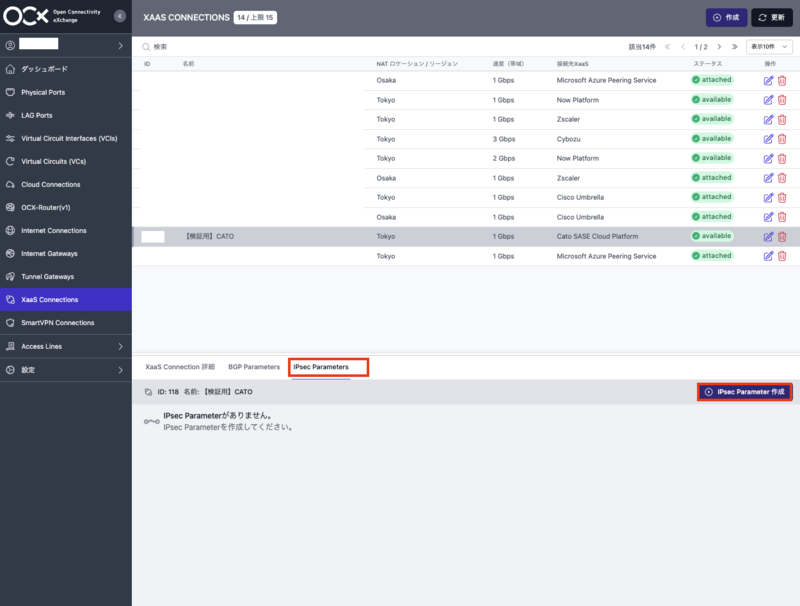The width and height of the screenshot is (800, 606).
Task: Edit the Cybozu row
Action: [x=768, y=139]
